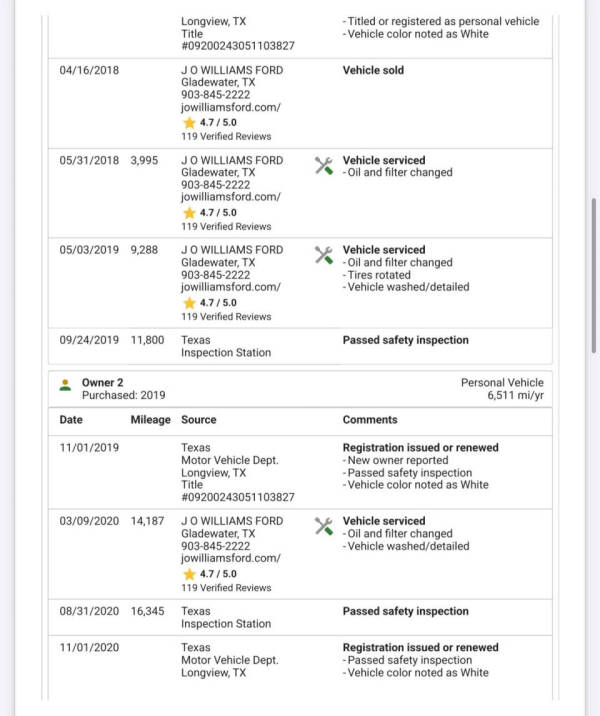The image size is (600, 716).
Task: Open jowilliamsford.com link in the 05/31/2018 entry
Action: tap(231, 196)
